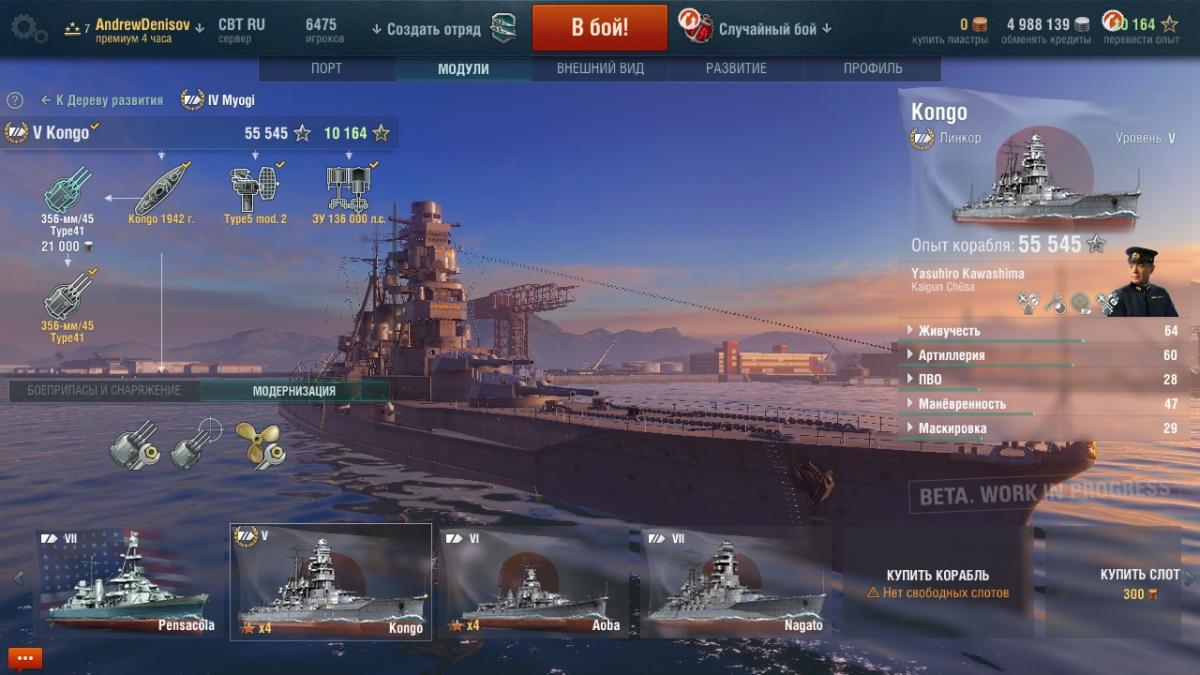The image size is (1200, 675).
Task: Go back via К Дереву развития link
Action: pos(102,100)
